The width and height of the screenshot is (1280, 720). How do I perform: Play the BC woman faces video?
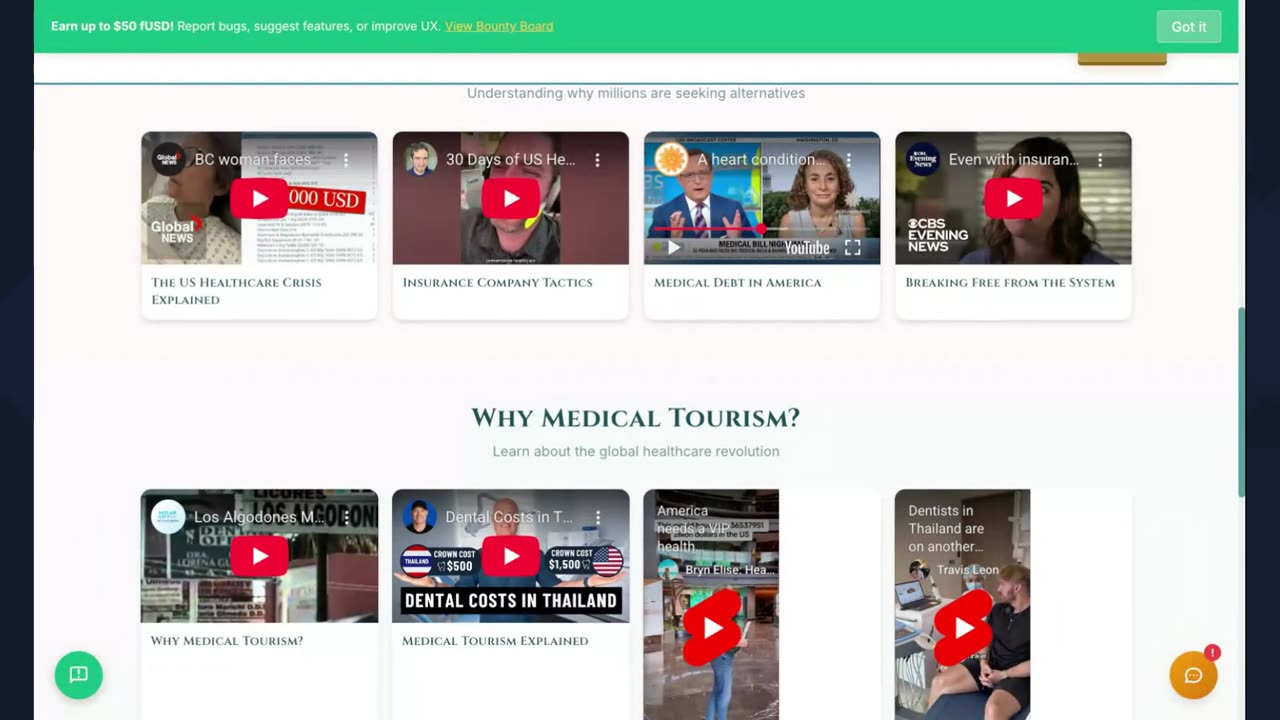point(259,198)
